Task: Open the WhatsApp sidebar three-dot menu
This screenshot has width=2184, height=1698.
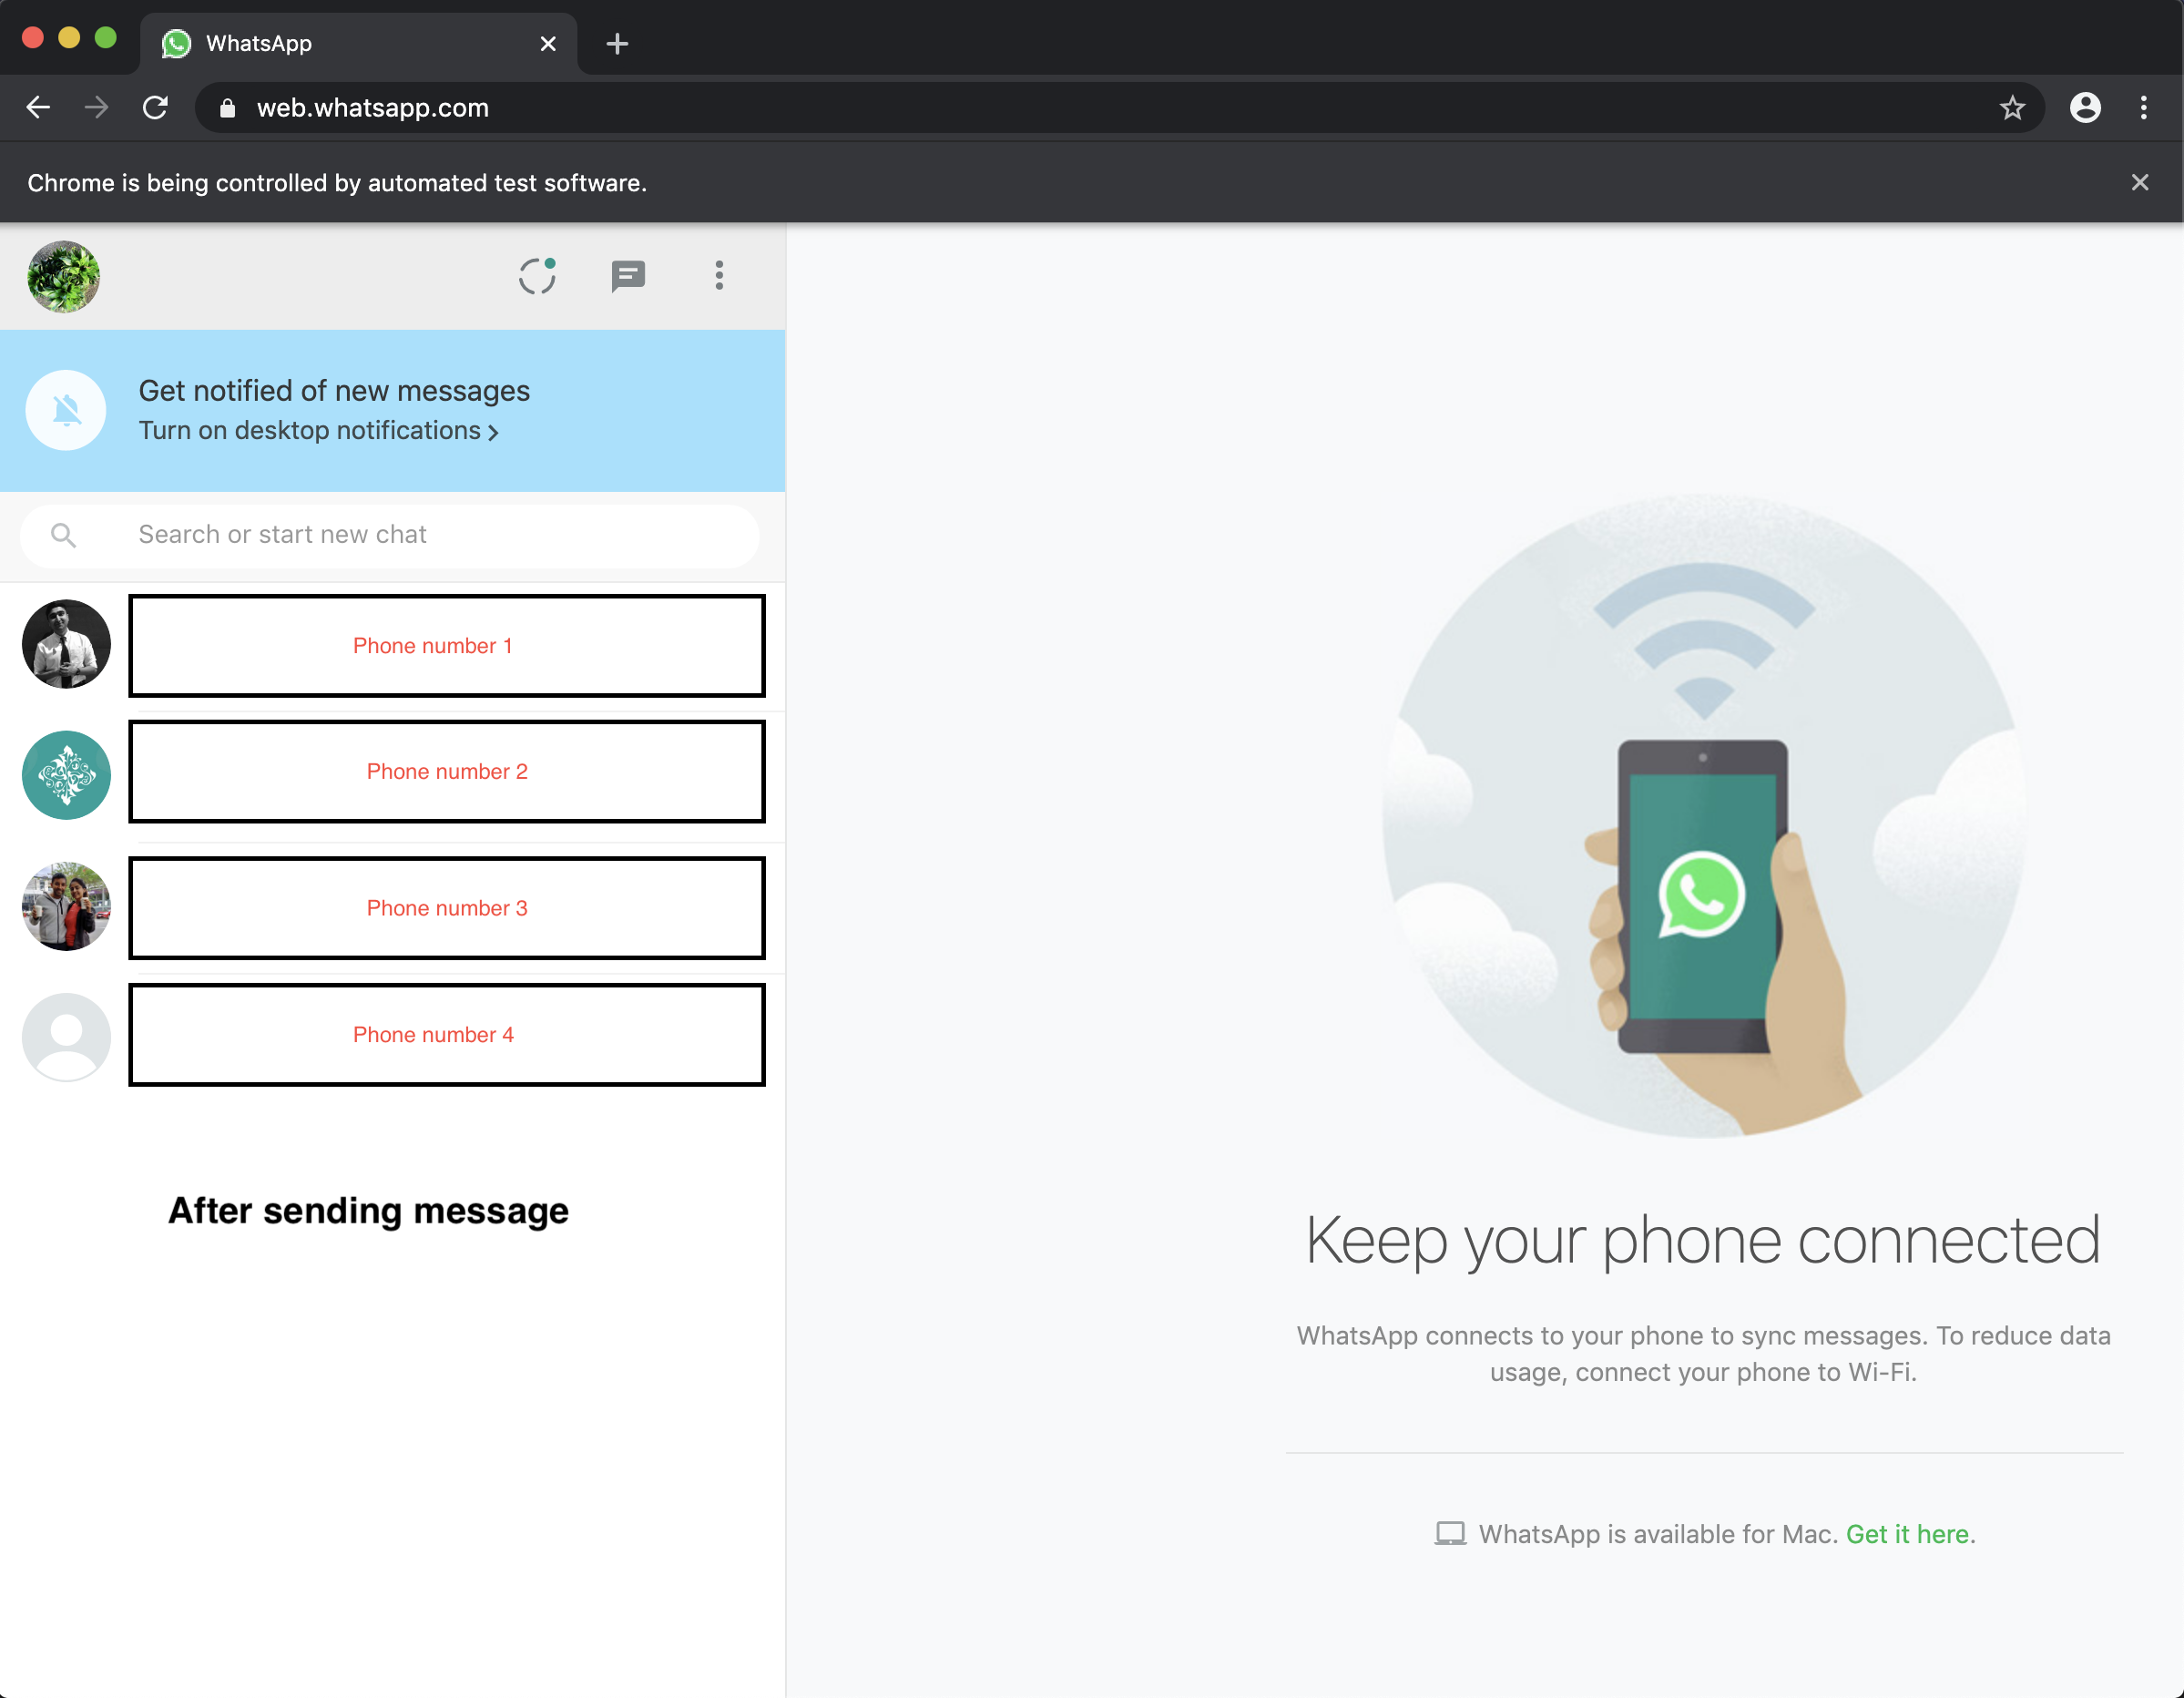Action: tap(719, 276)
